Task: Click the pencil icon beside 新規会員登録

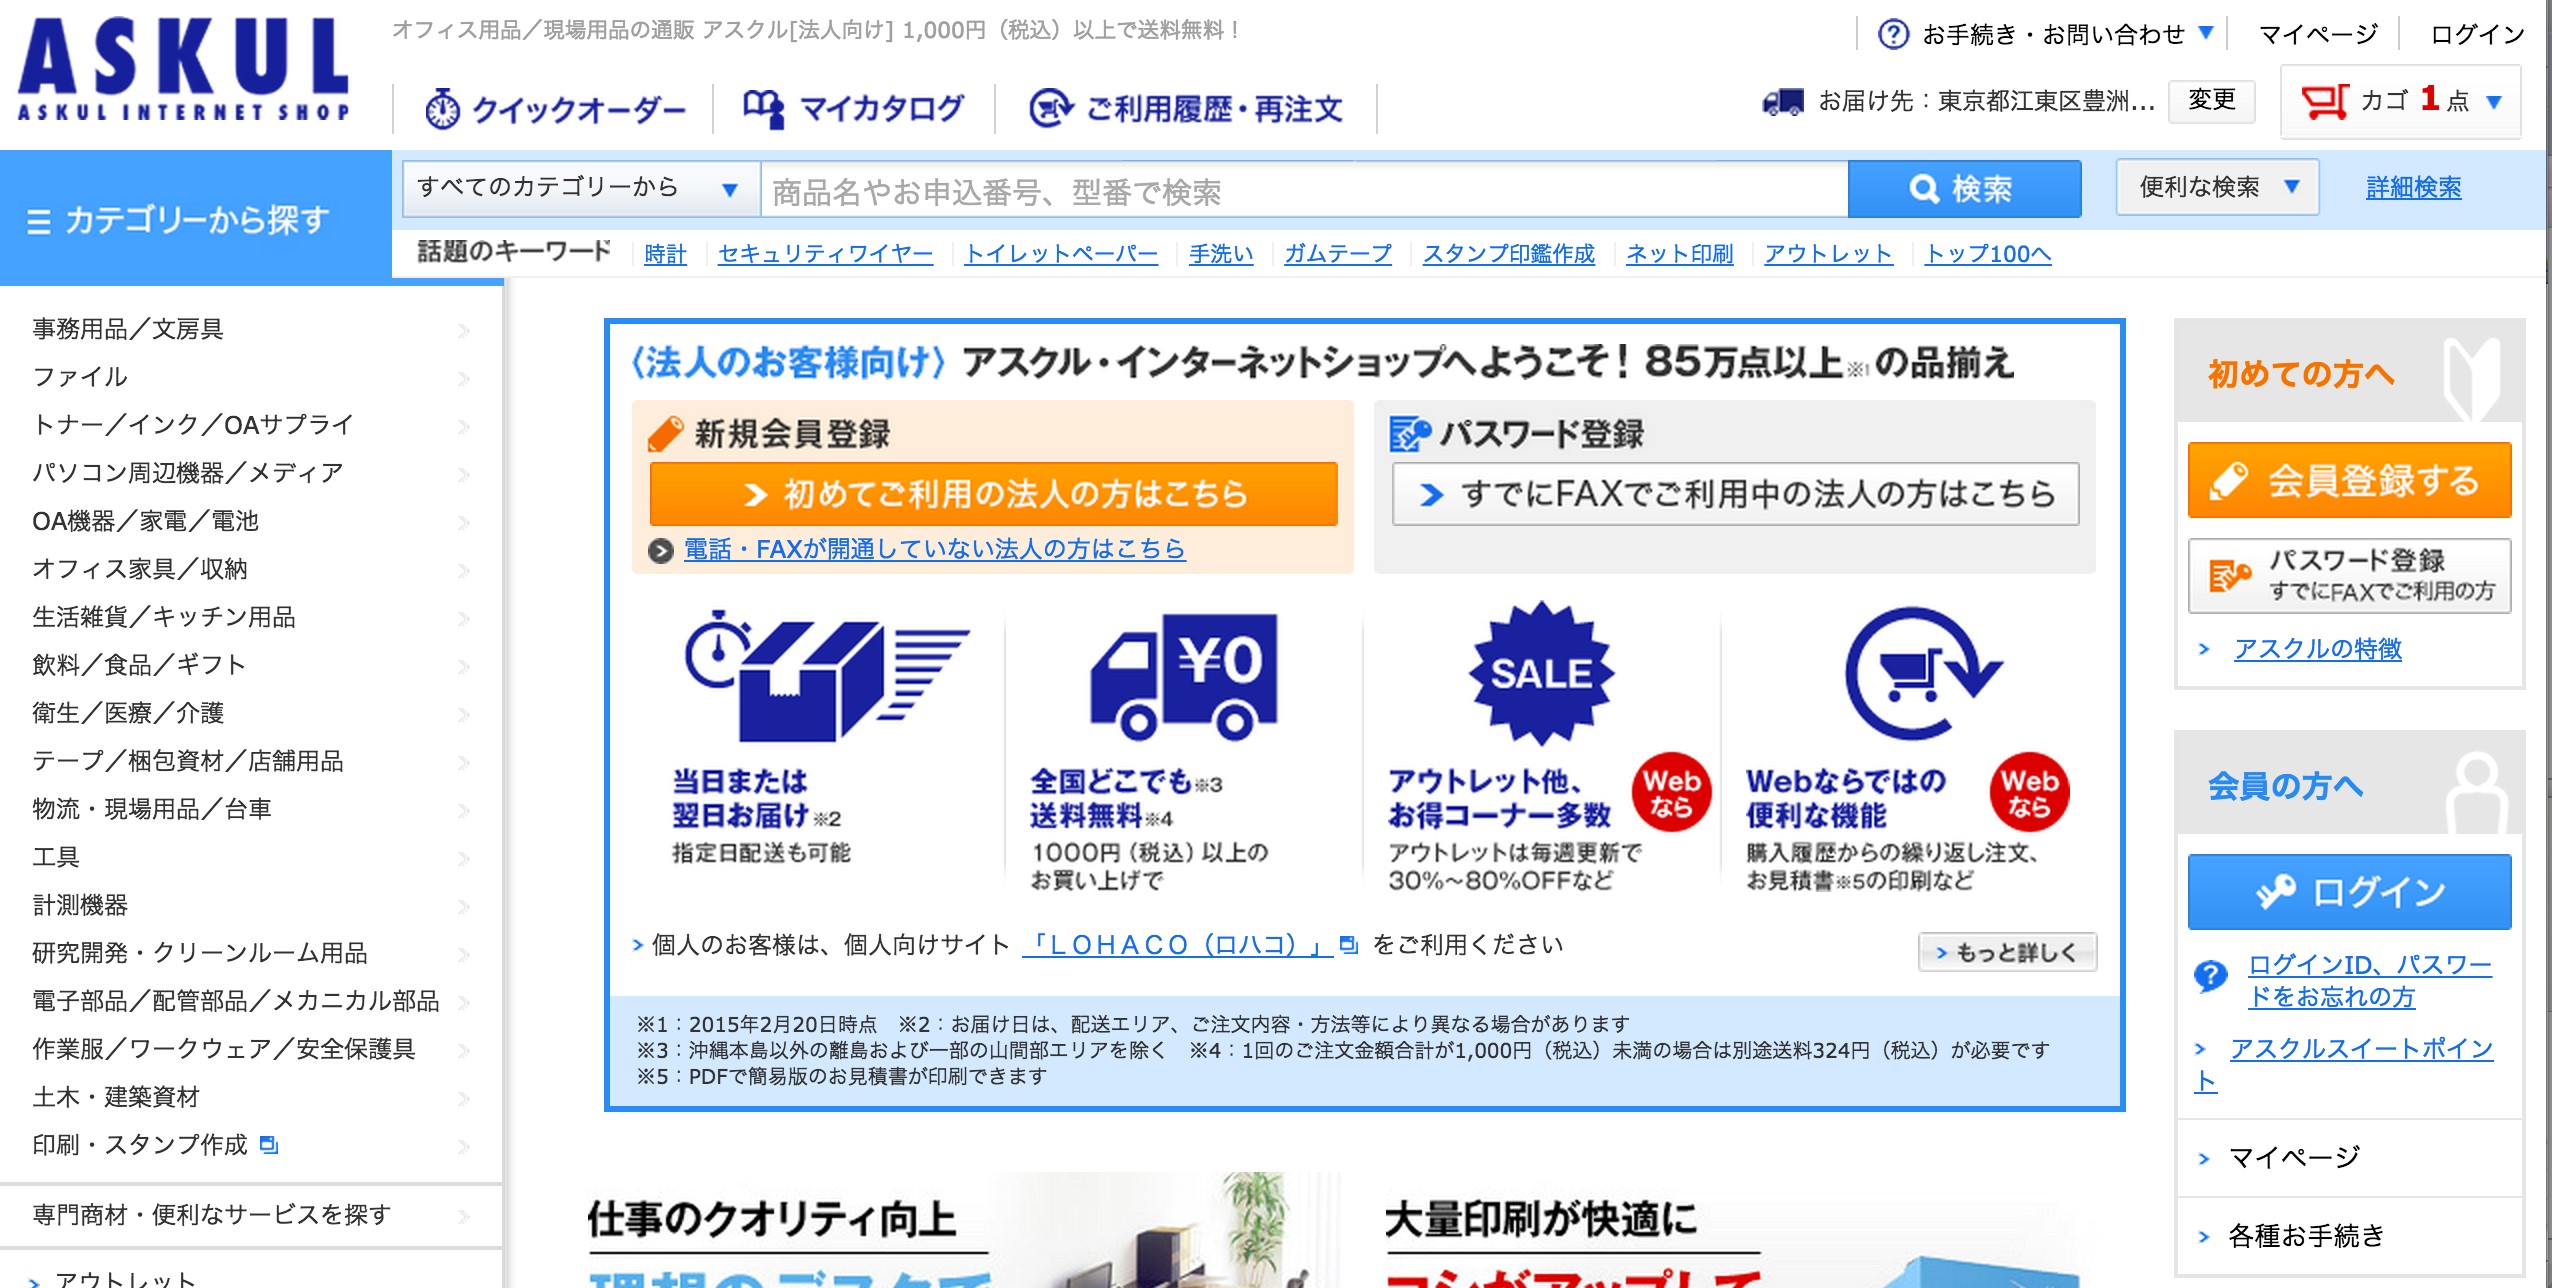Action: [x=665, y=434]
